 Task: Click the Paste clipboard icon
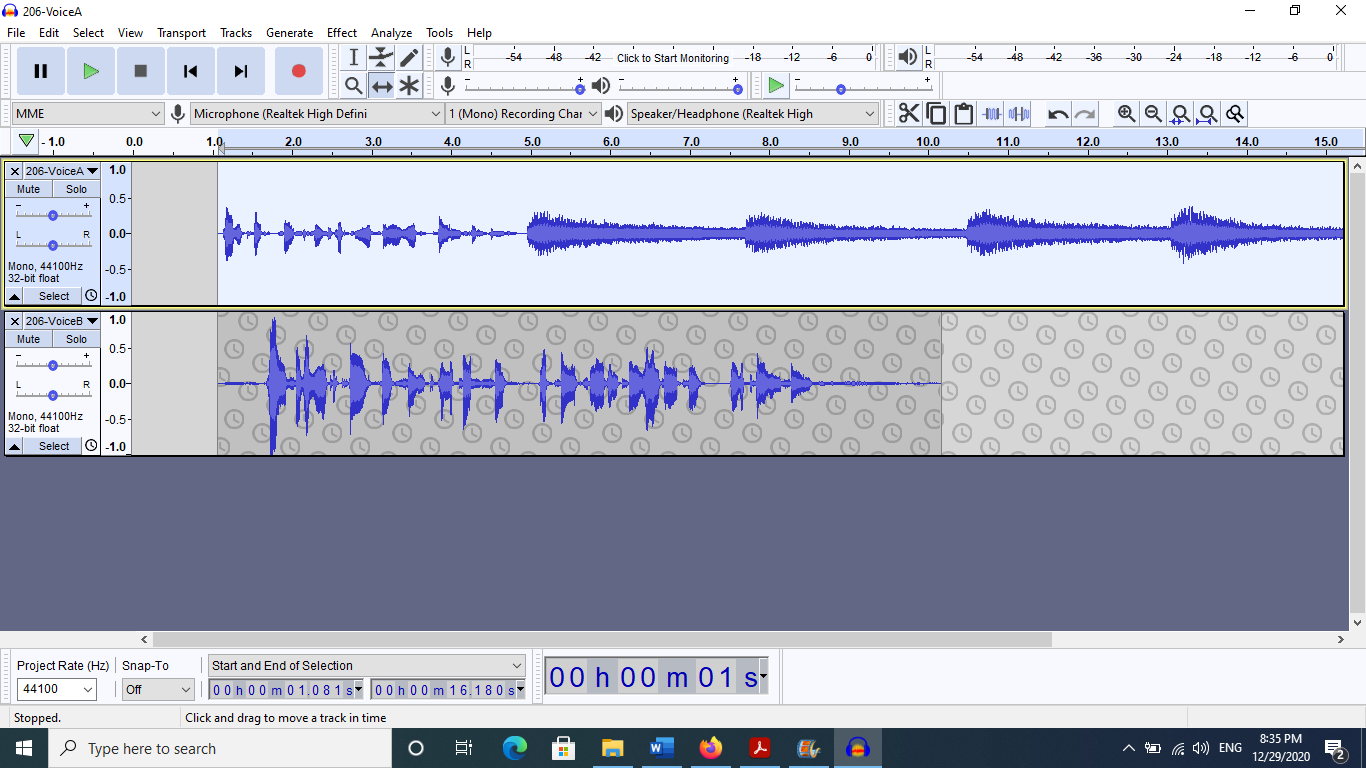[x=963, y=114]
